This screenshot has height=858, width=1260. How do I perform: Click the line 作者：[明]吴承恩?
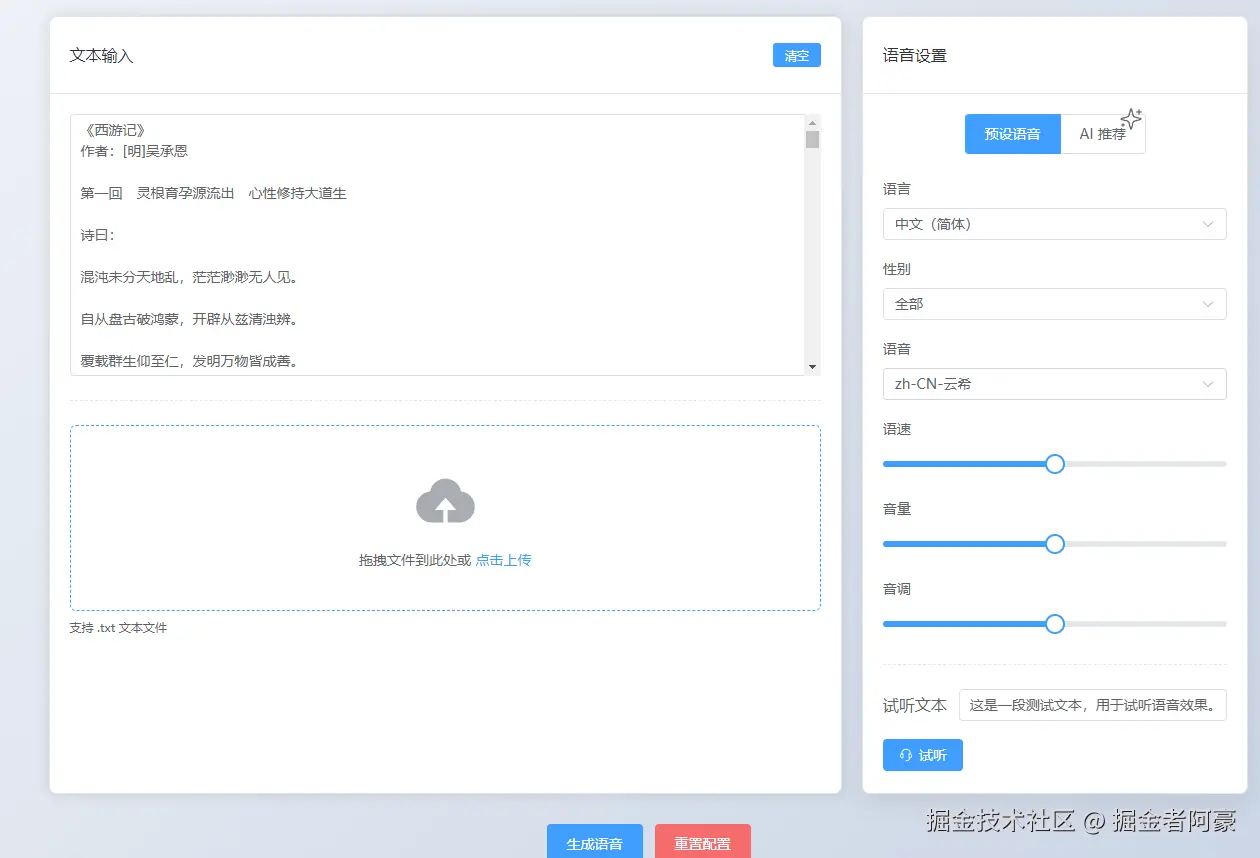pyautogui.click(x=134, y=151)
